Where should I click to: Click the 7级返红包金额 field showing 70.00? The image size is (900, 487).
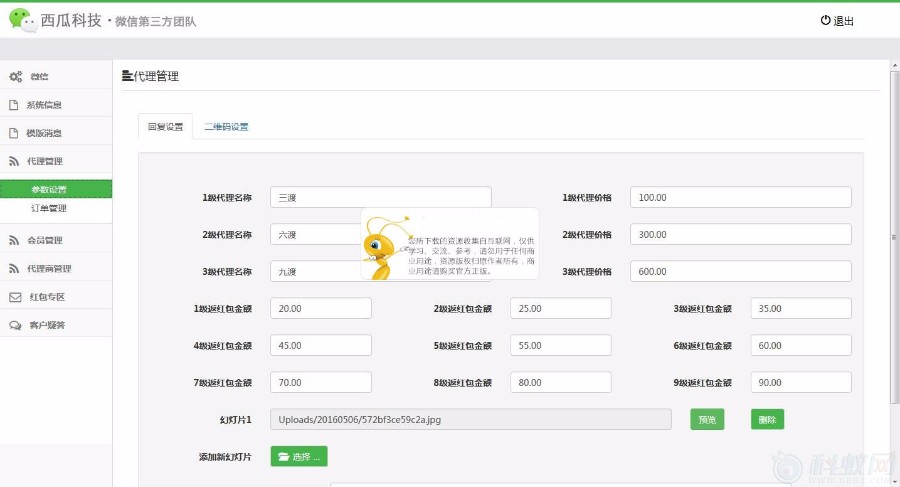point(321,382)
